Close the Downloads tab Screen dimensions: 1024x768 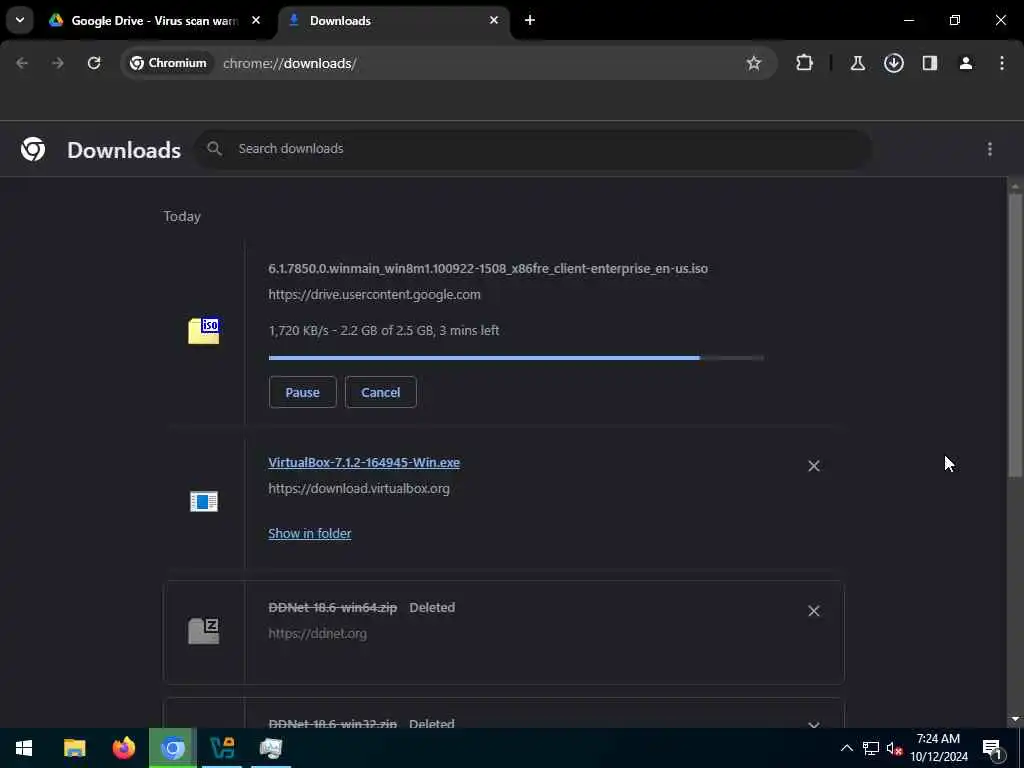click(494, 20)
